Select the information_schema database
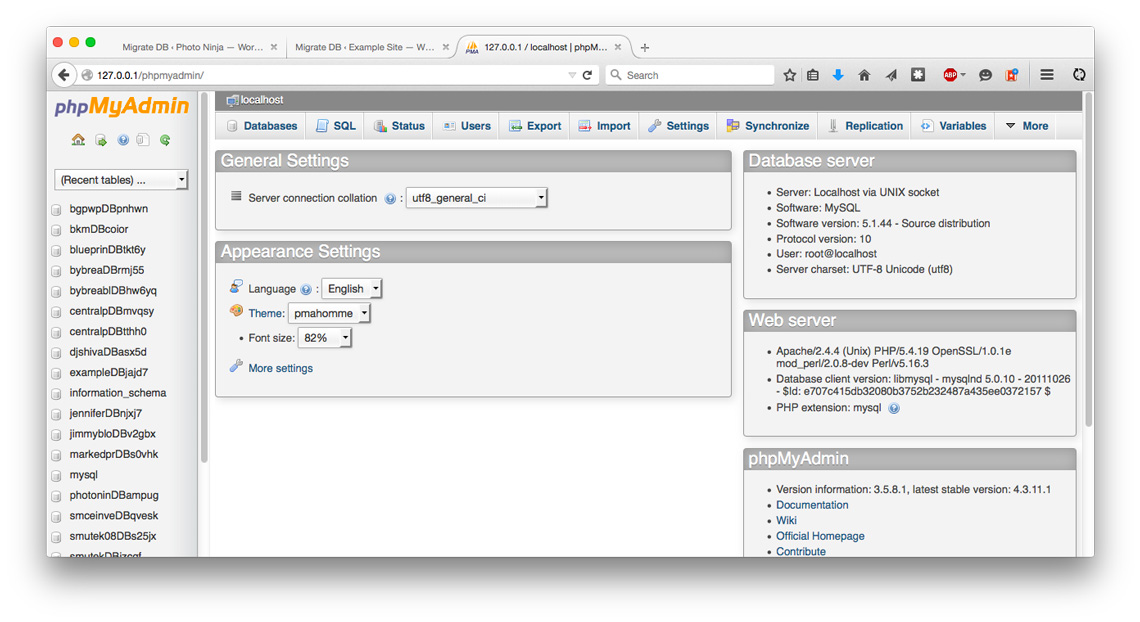The image size is (1140, 622). coord(118,393)
